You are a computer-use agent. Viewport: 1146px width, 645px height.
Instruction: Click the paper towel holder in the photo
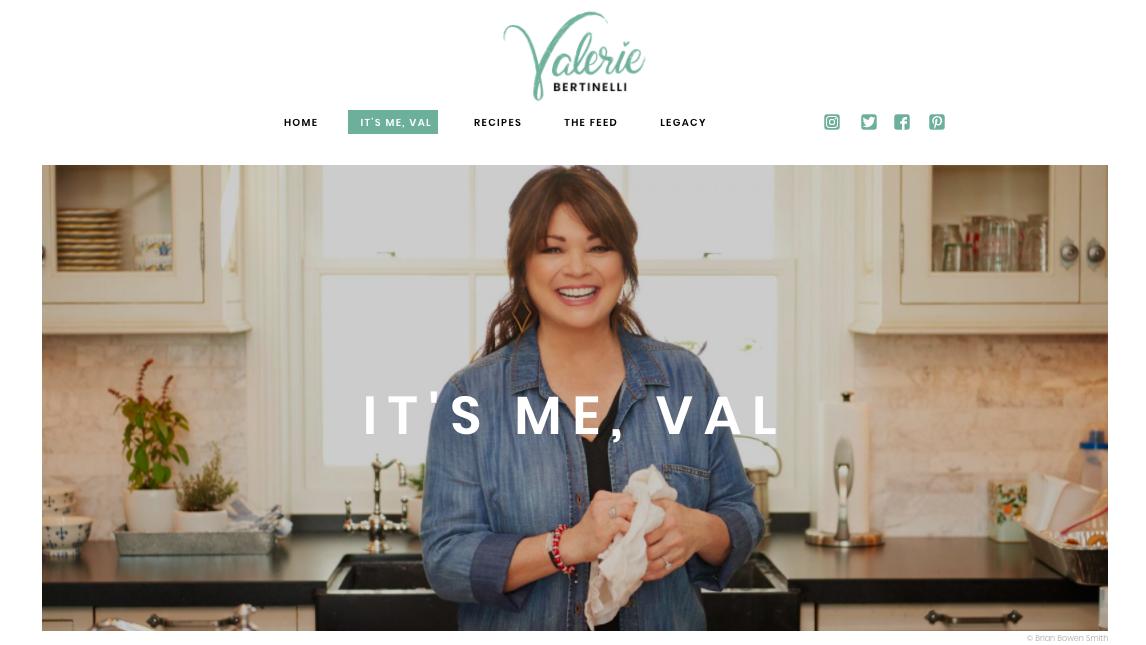(844, 471)
